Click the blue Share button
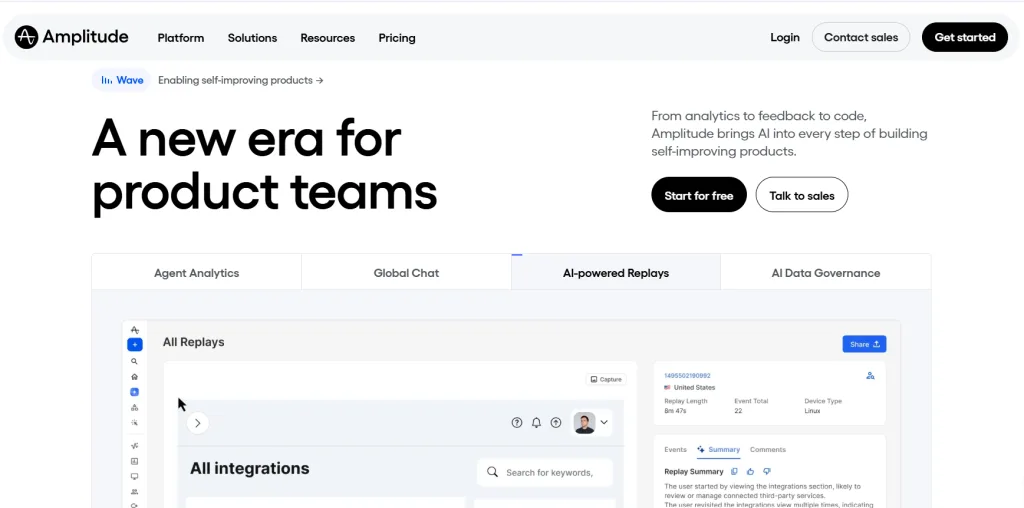The width and height of the screenshot is (1024, 508). (x=864, y=344)
